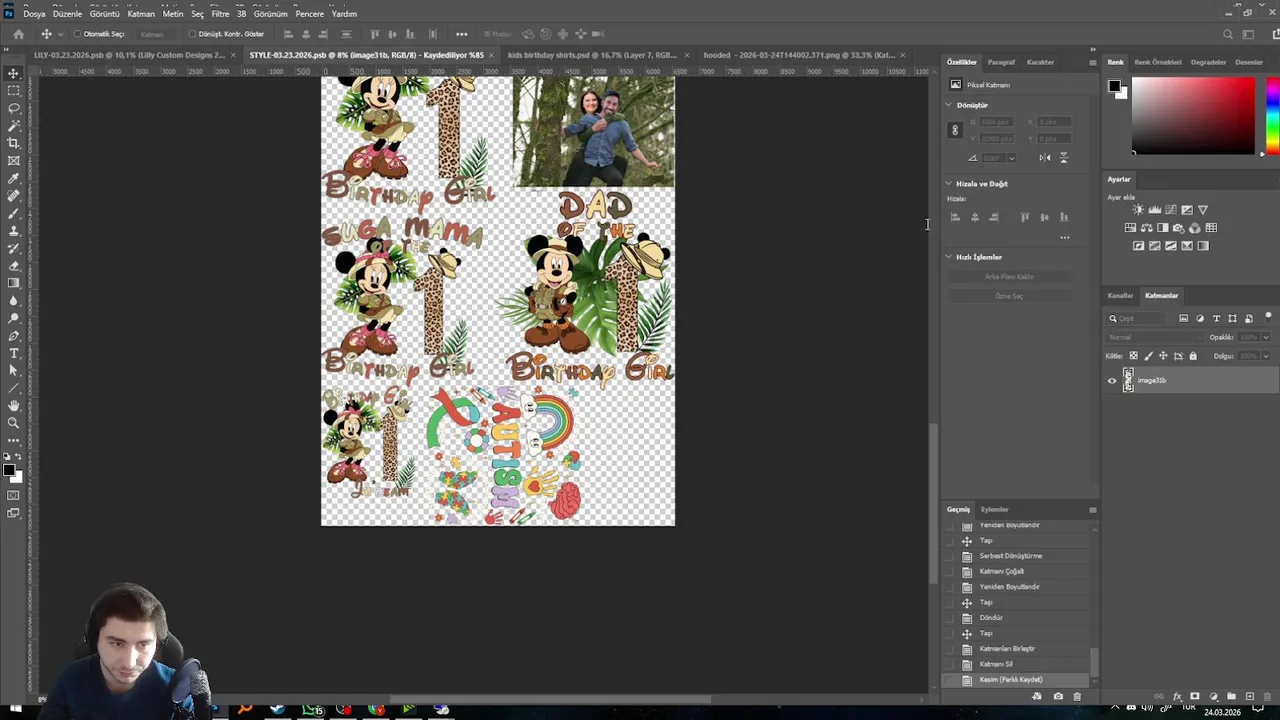Collapse the Hızlı İşlemler section
1280x720 pixels.
(x=949, y=257)
